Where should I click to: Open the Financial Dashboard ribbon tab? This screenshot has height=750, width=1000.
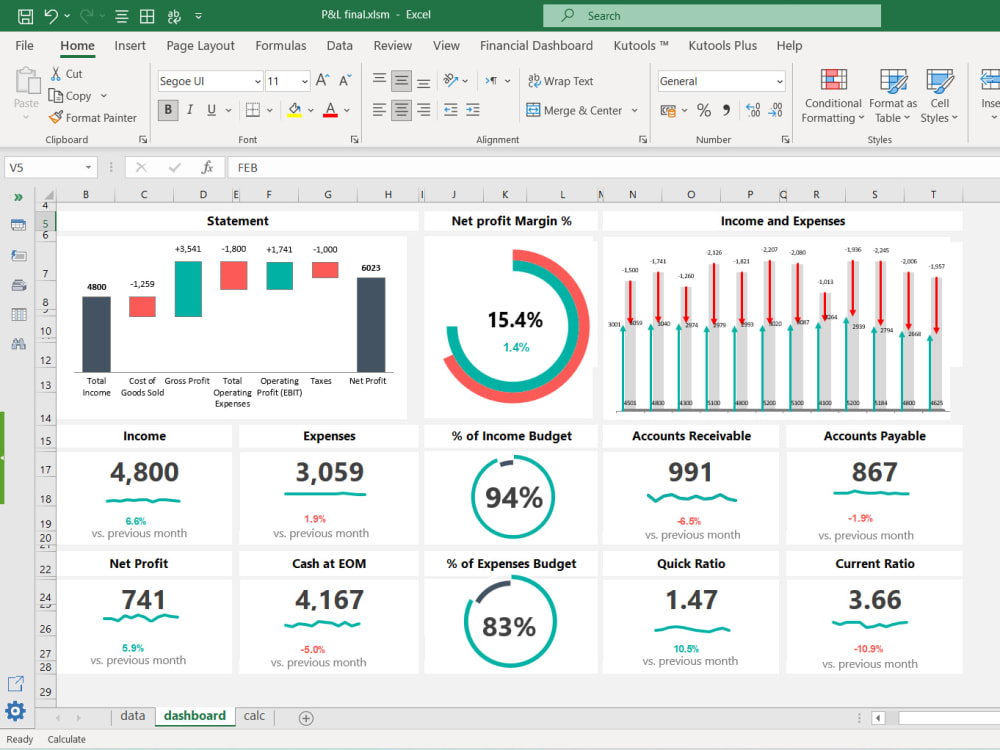pyautogui.click(x=536, y=46)
